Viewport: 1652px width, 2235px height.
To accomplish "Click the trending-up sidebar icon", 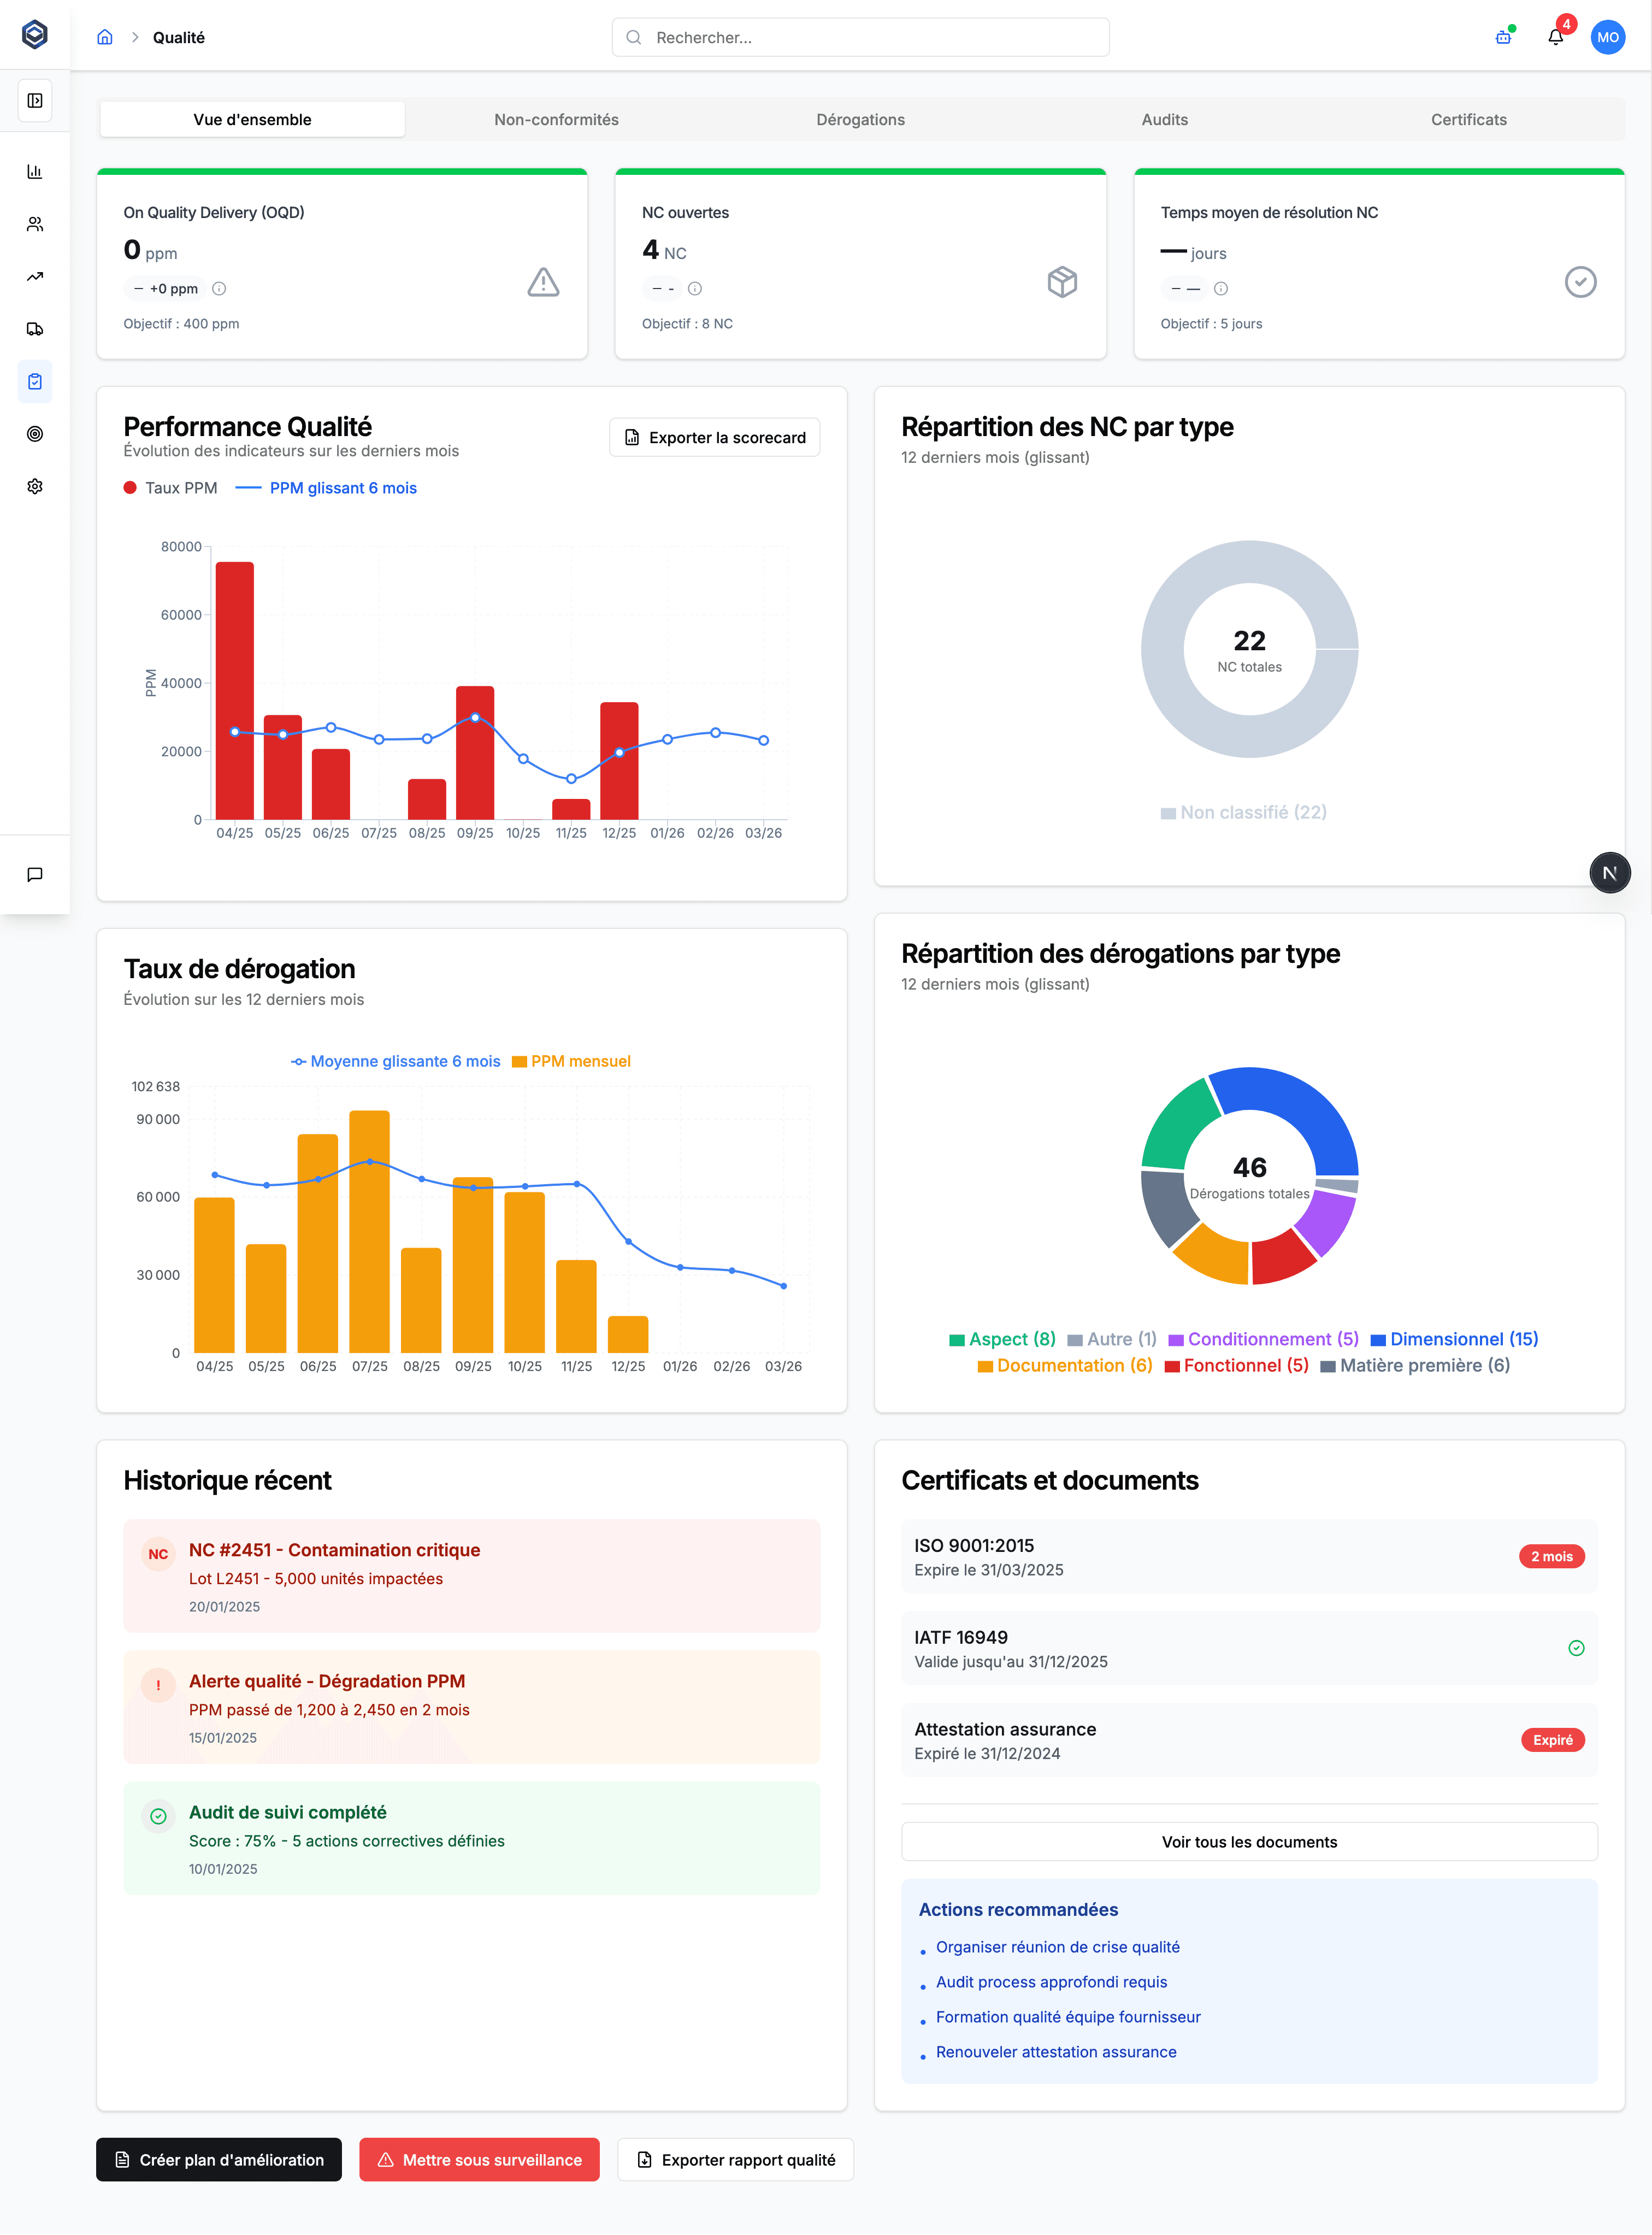I will (35, 277).
